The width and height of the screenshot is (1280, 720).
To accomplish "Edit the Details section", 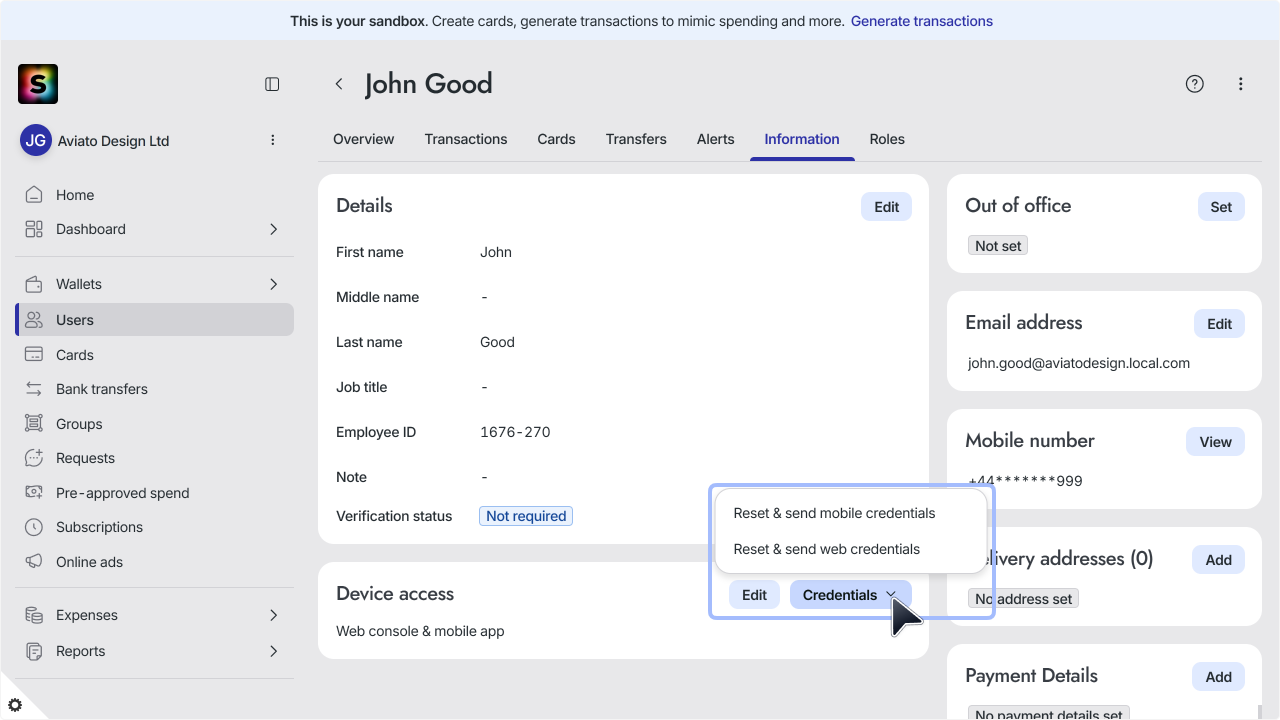I will [886, 207].
